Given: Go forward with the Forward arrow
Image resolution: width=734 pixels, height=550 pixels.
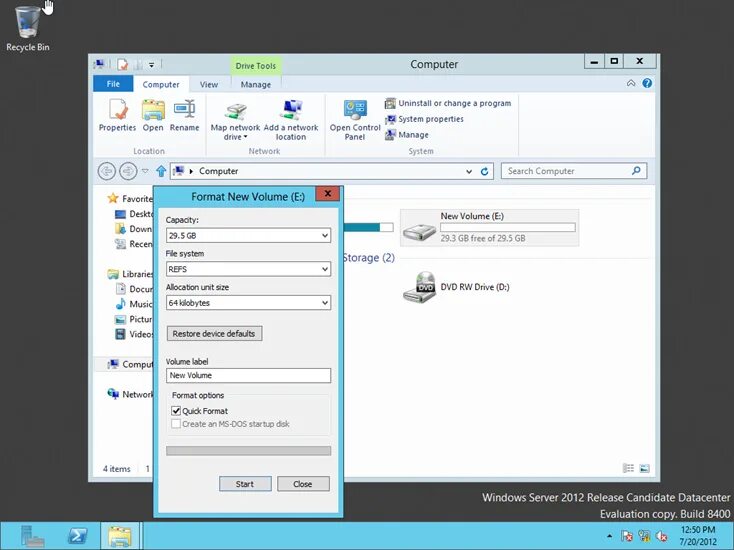Looking at the screenshot, I should tap(128, 171).
